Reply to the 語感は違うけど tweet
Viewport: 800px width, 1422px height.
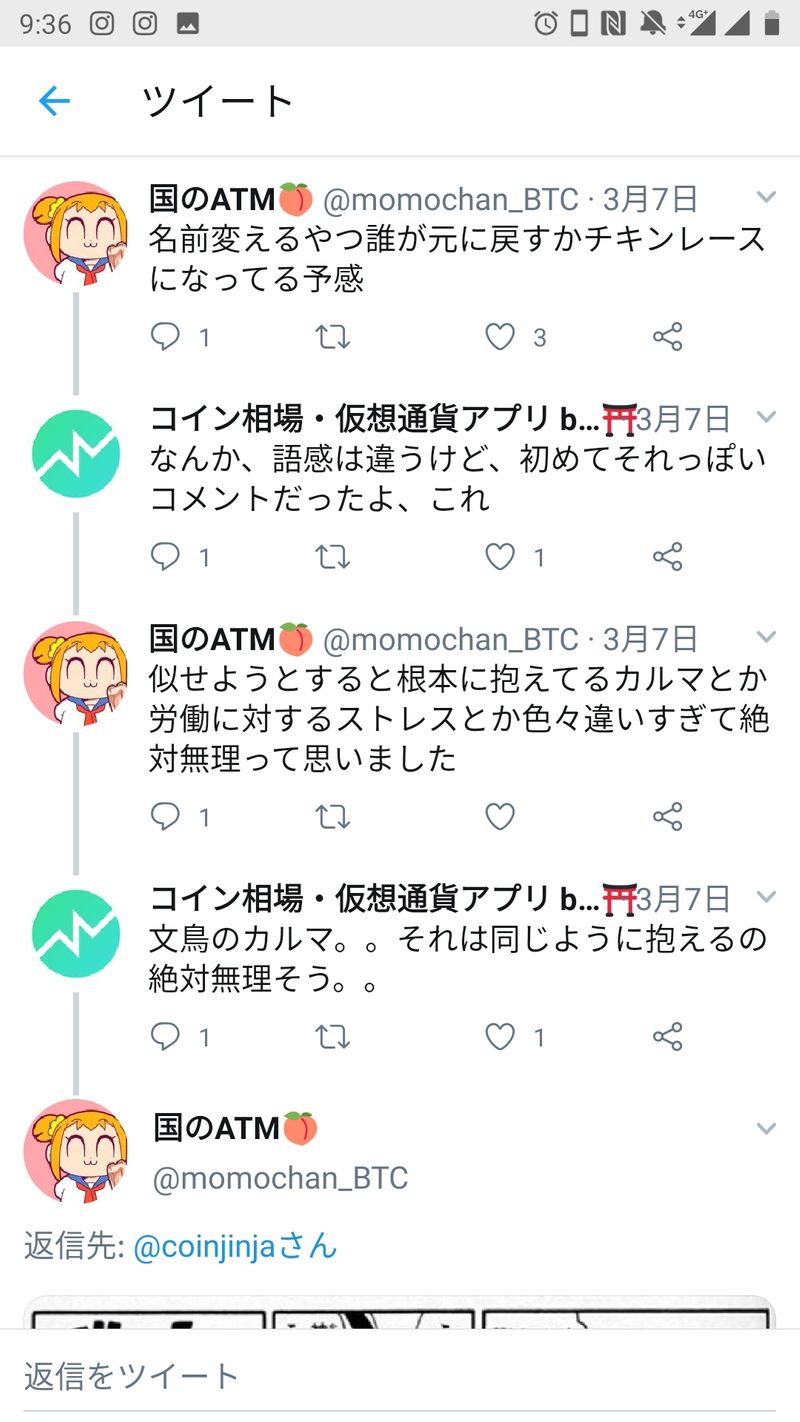165,557
